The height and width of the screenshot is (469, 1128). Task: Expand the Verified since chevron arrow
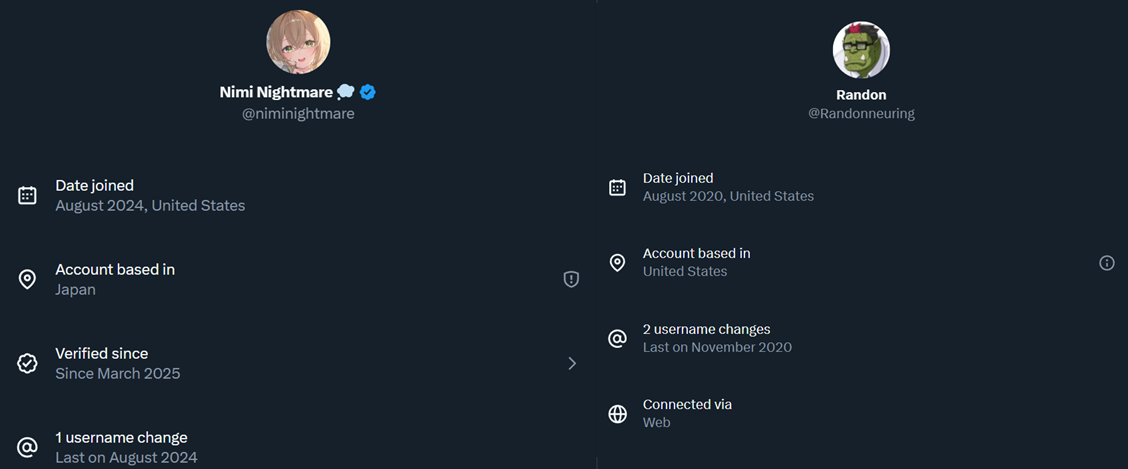(x=572, y=363)
